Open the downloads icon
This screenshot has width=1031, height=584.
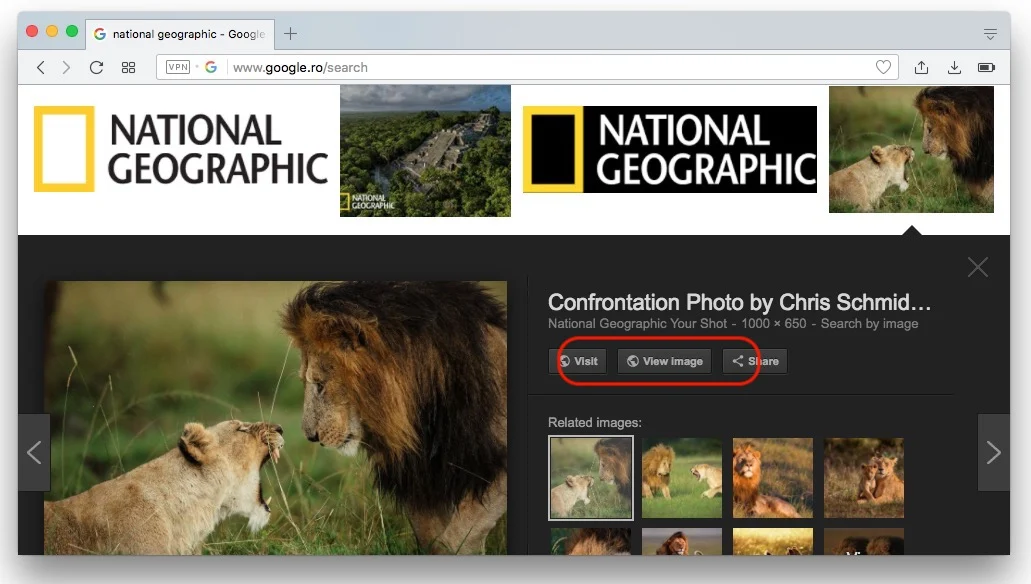tap(954, 68)
